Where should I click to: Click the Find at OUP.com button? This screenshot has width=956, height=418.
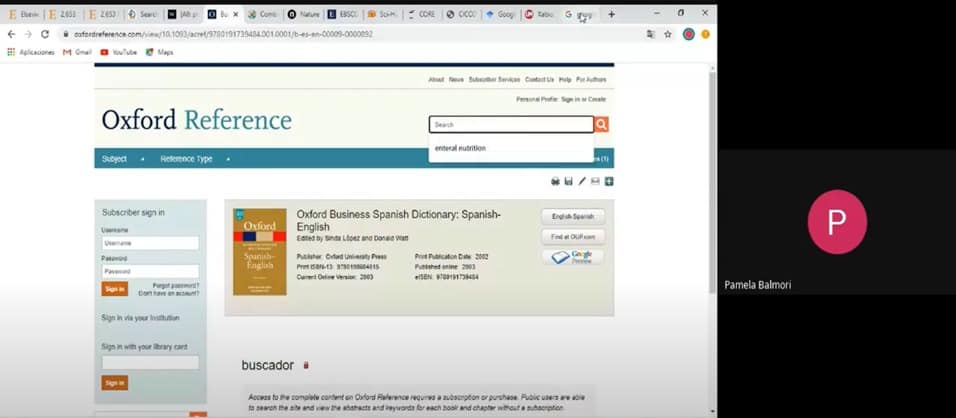pyautogui.click(x=573, y=237)
